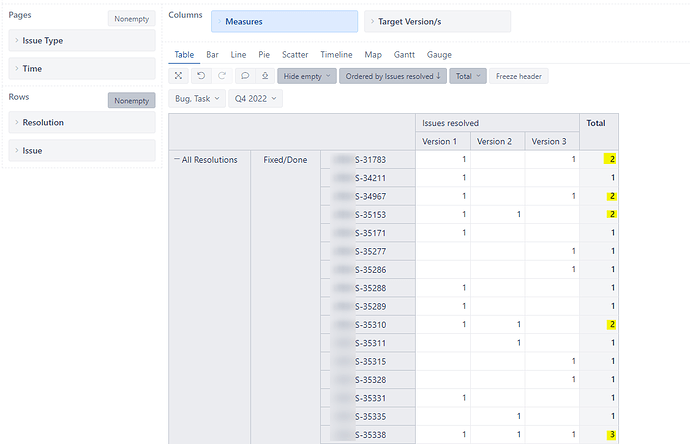Select issue row S-35311
This screenshot has width=690, height=444.
pyautogui.click(x=368, y=343)
